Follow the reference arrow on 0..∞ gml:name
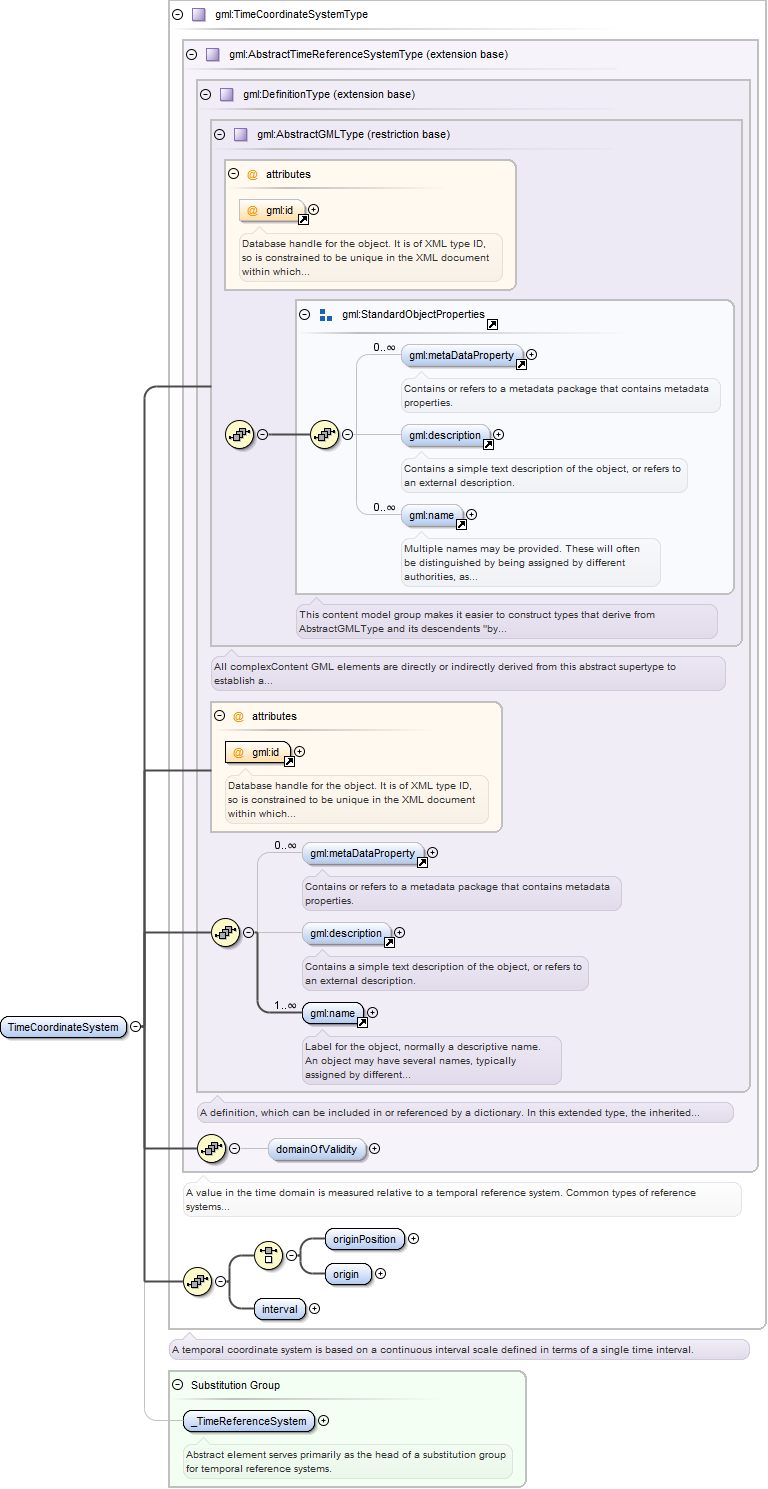Viewport: 768px width, 1489px height. (x=461, y=525)
